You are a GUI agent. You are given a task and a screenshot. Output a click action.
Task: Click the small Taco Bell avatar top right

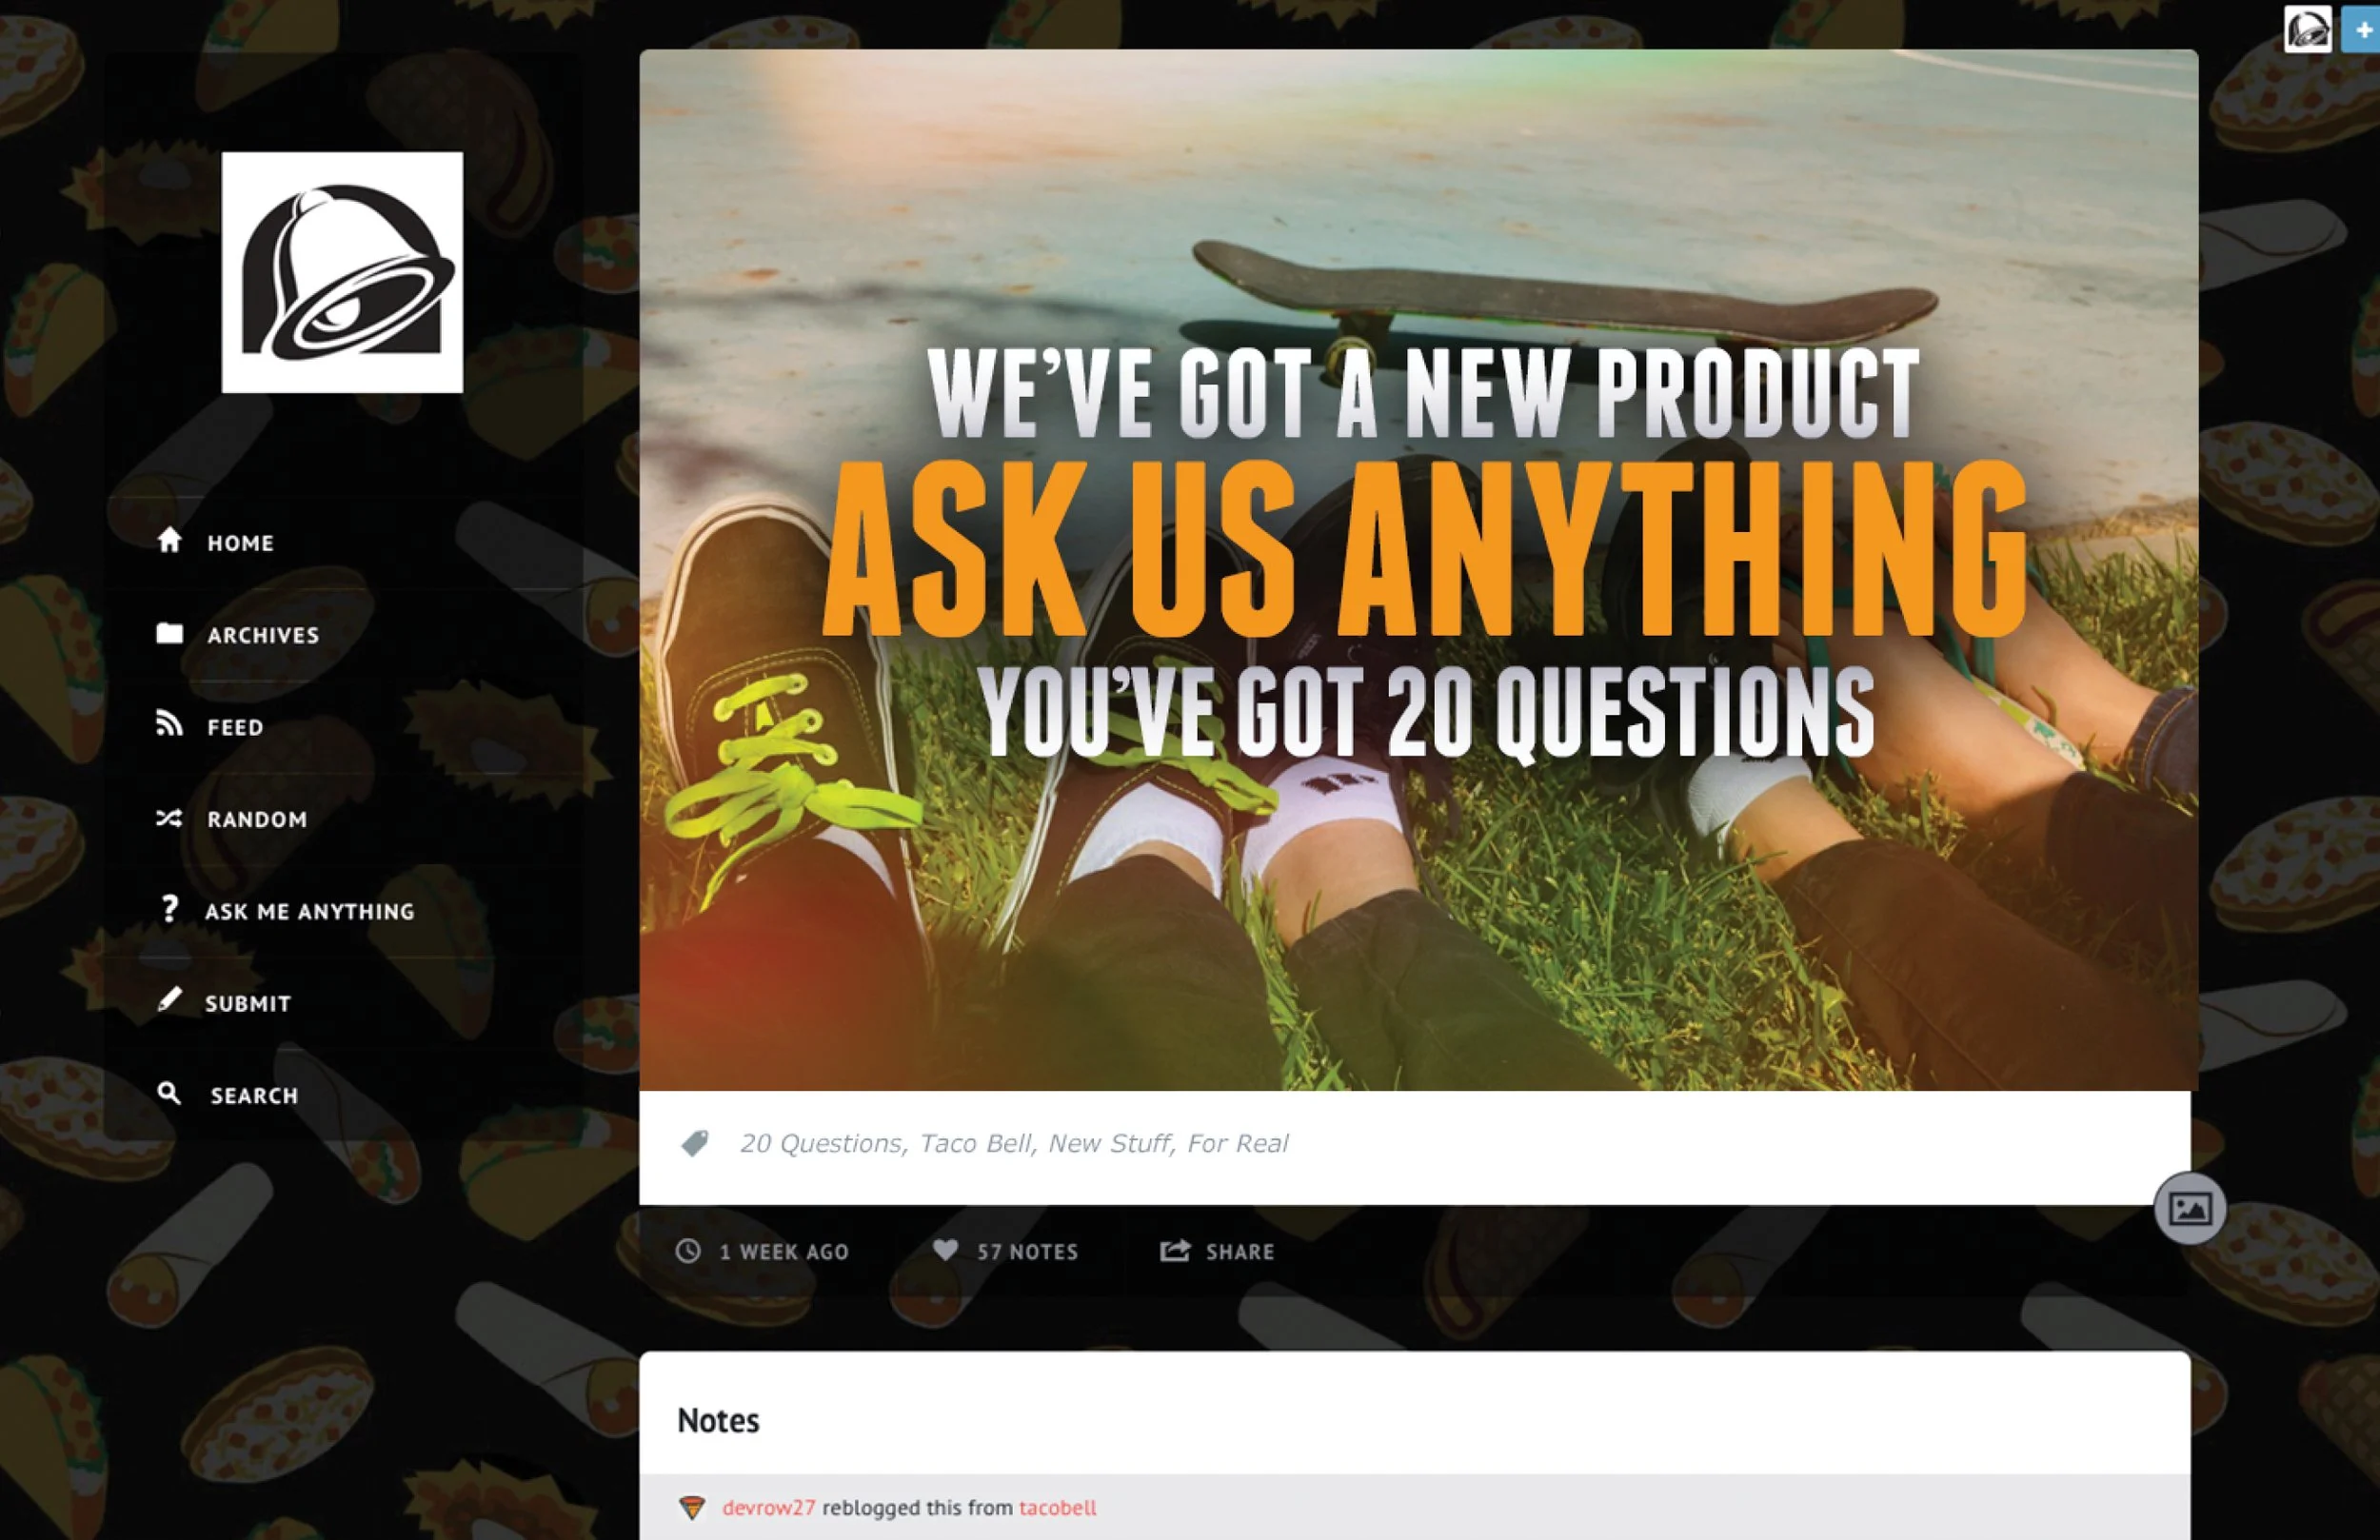pyautogui.click(x=2308, y=29)
